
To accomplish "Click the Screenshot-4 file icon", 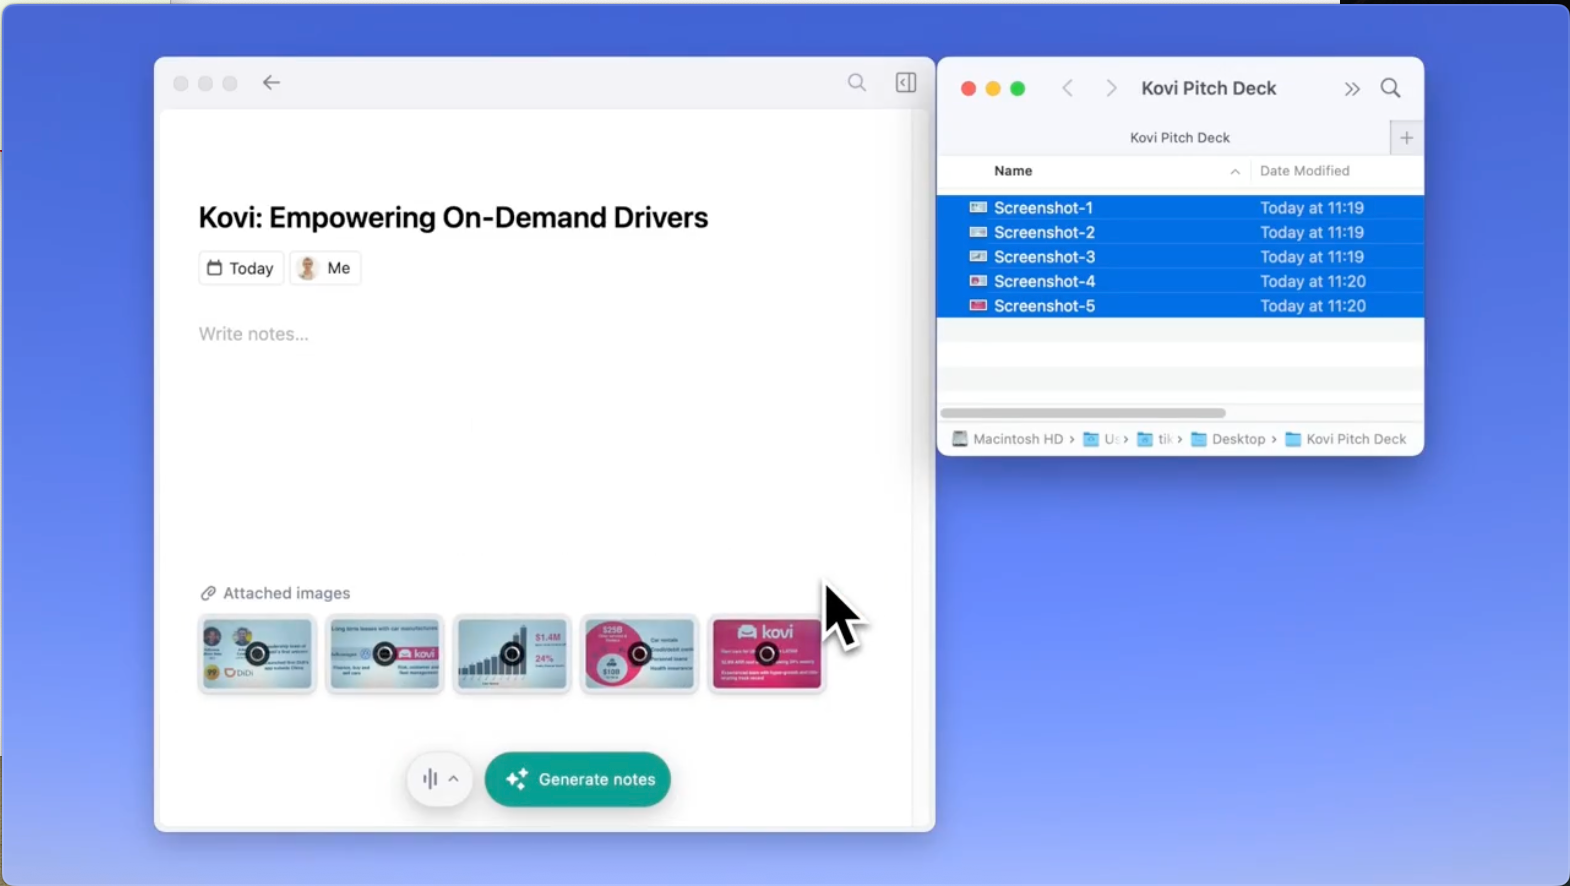I will click(x=978, y=281).
